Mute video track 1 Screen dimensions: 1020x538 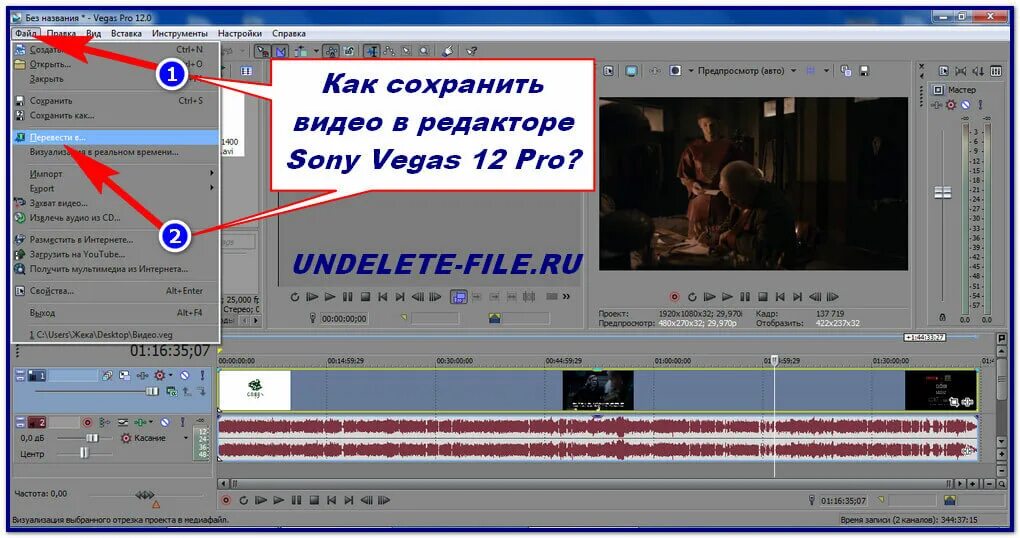pos(185,375)
